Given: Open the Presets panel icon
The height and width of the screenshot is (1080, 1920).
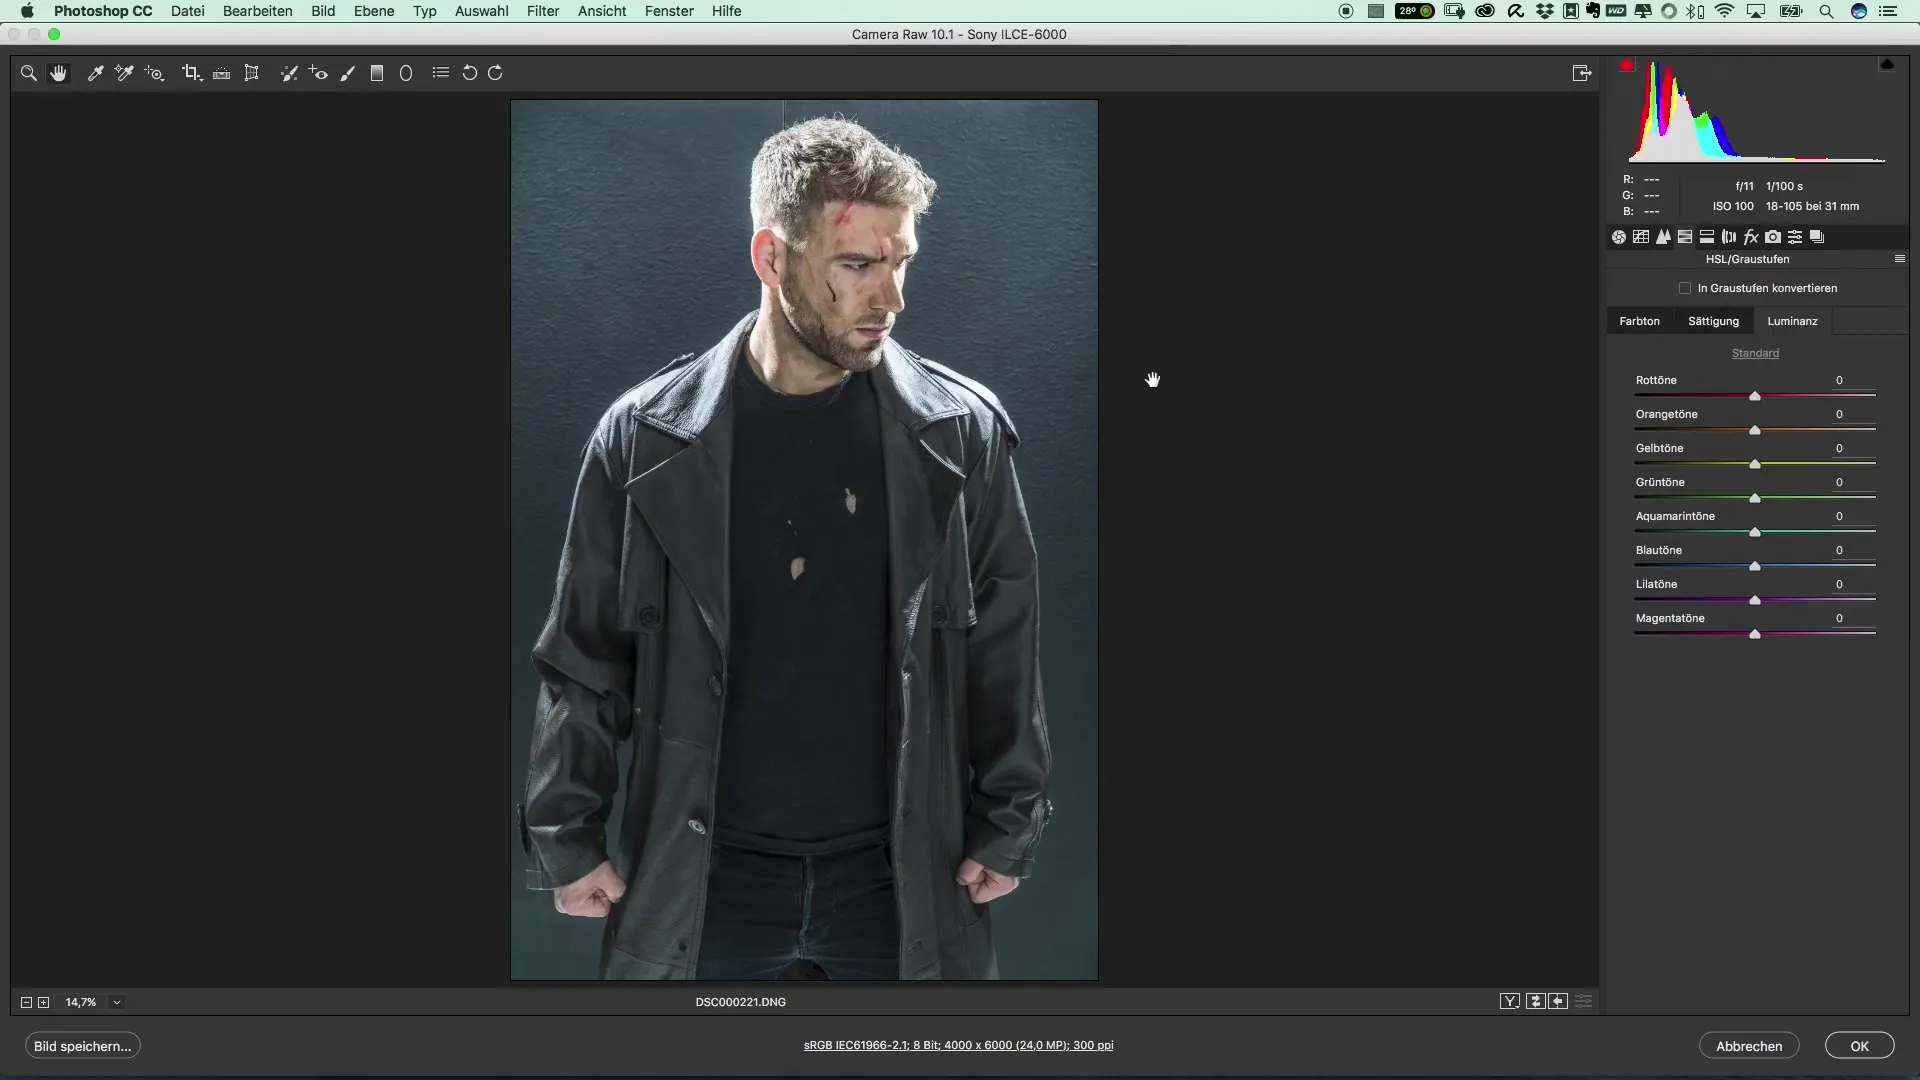Looking at the screenshot, I should tap(1795, 237).
